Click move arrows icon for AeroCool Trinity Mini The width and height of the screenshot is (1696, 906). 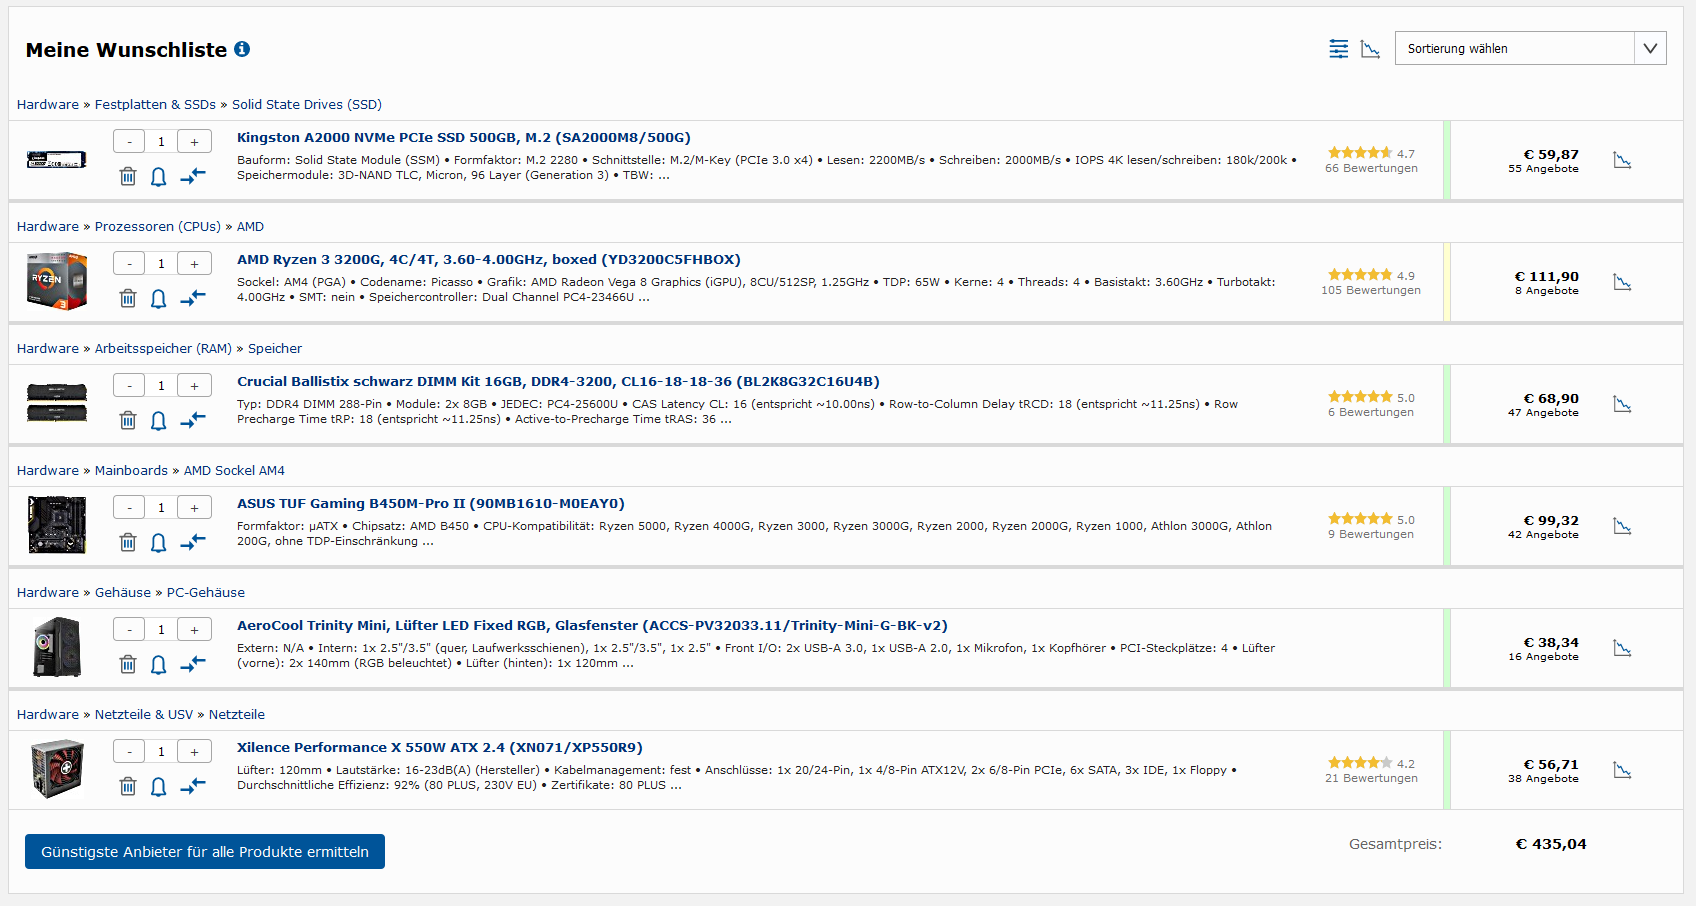pyautogui.click(x=193, y=664)
